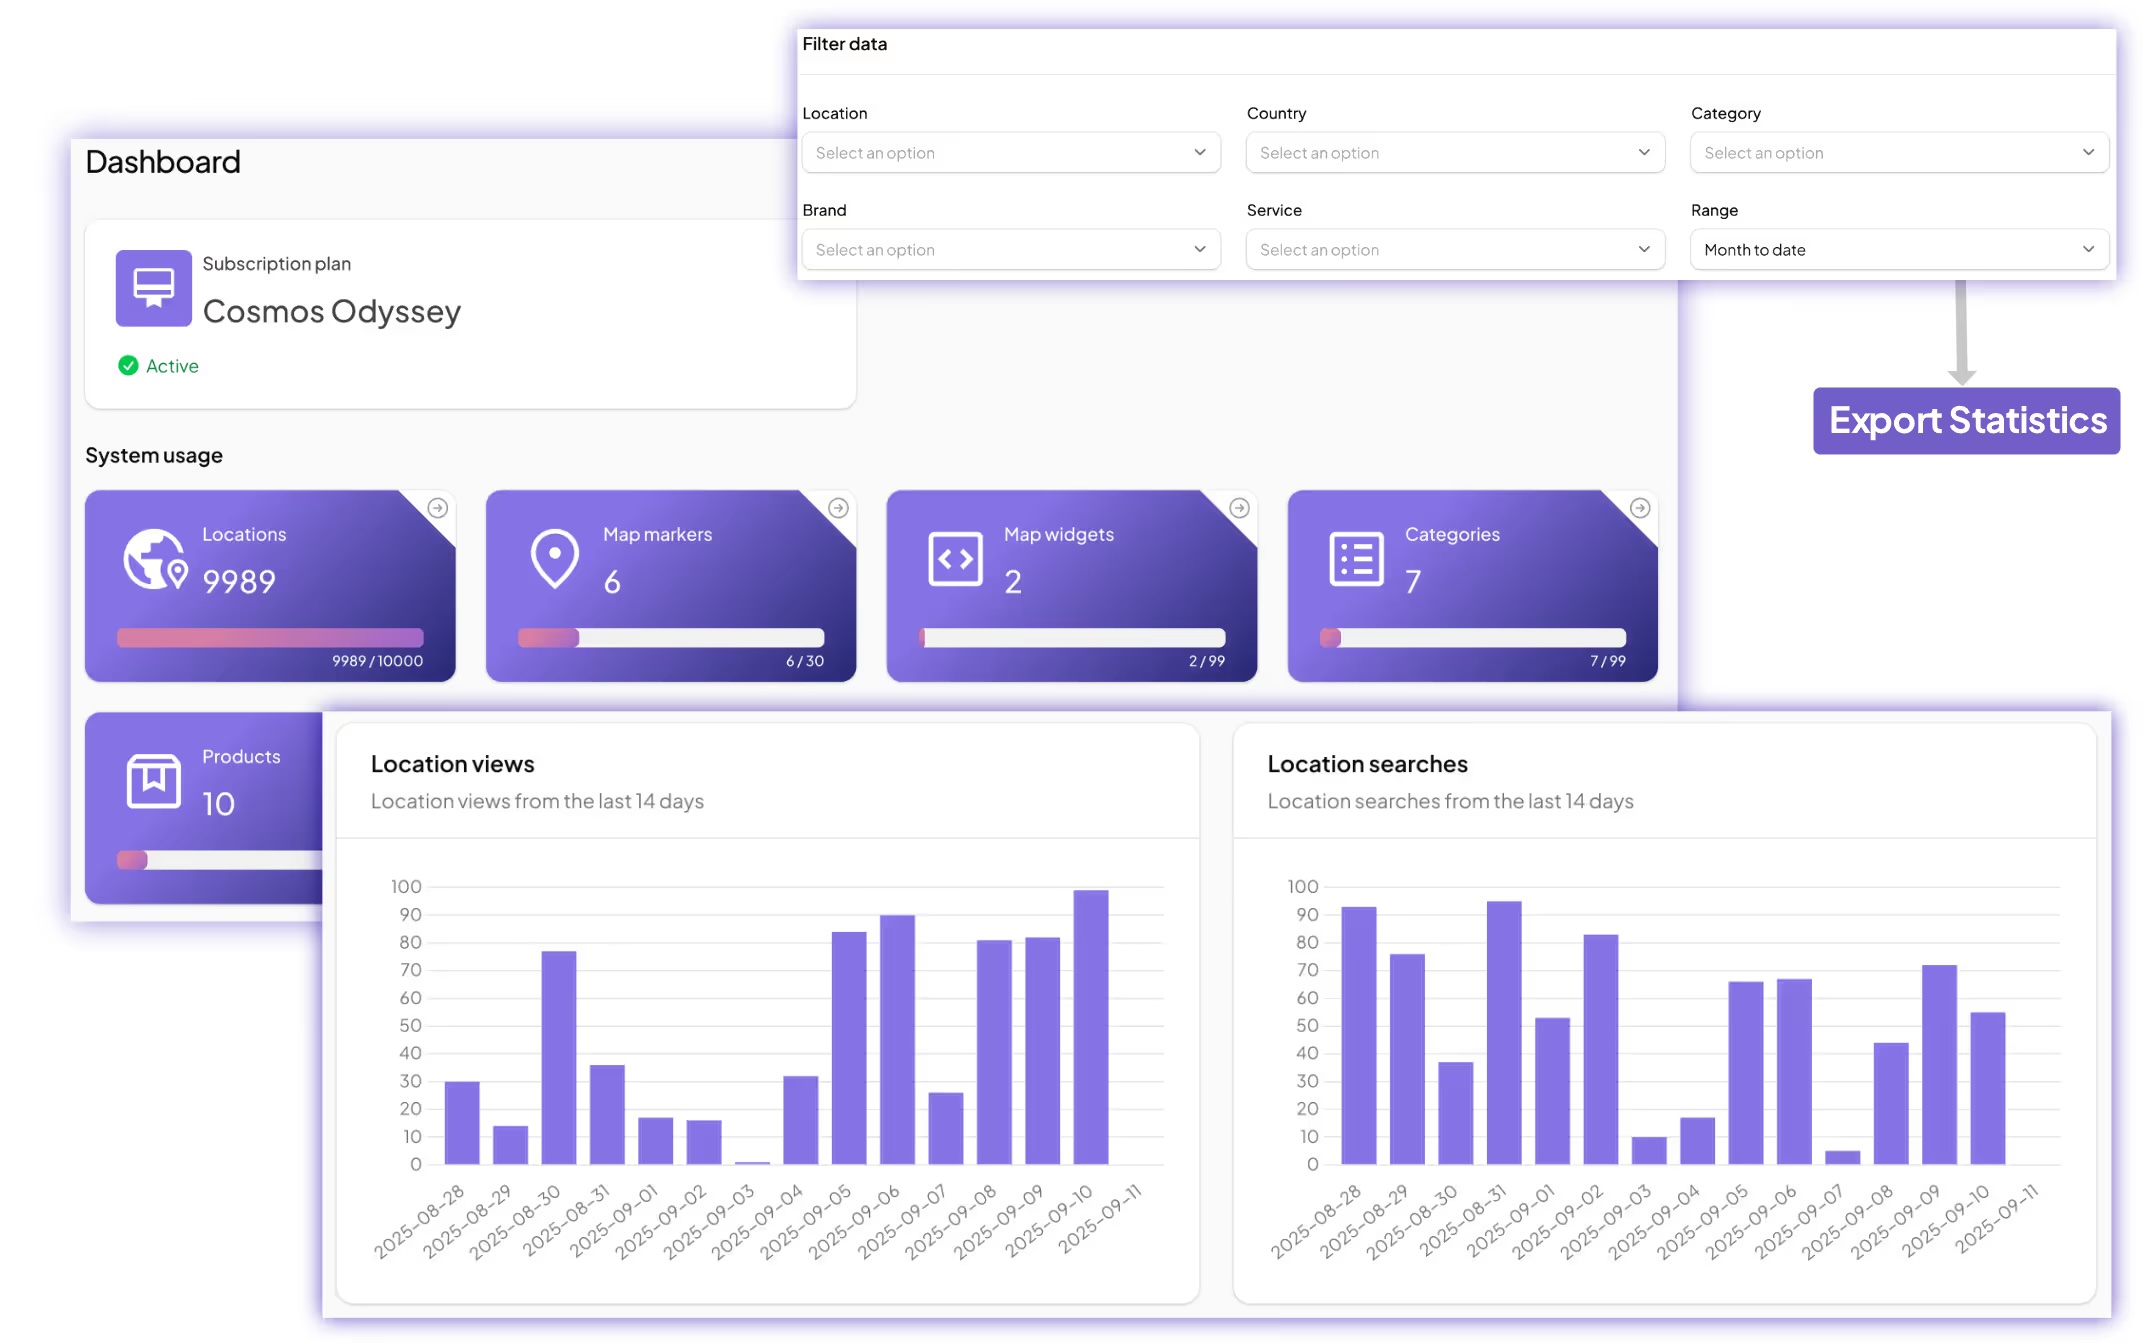The image size is (2143, 1343).
Task: Click the Categories list icon
Action: click(x=1357, y=559)
